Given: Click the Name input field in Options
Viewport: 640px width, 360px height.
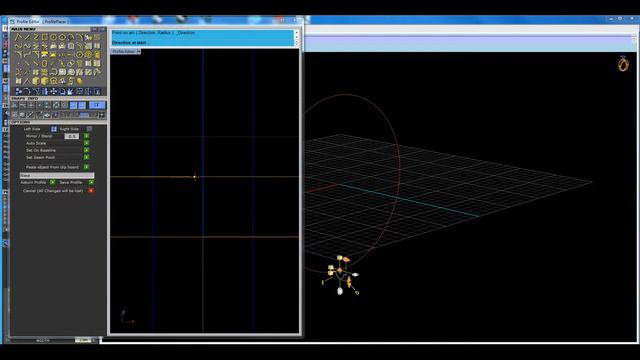Looking at the screenshot, I should point(57,175).
